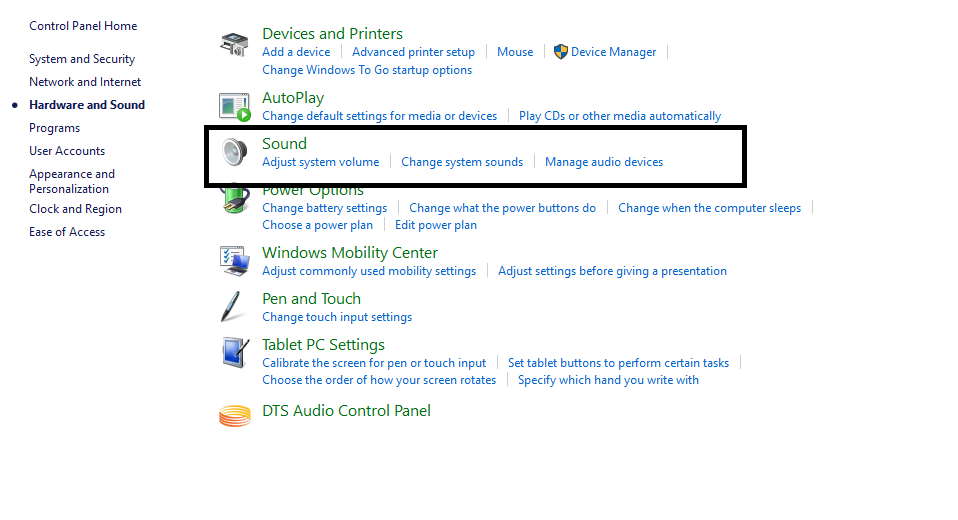Image resolution: width=958 pixels, height=520 pixels.
Task: Click Change system sounds link
Action: [x=462, y=162]
